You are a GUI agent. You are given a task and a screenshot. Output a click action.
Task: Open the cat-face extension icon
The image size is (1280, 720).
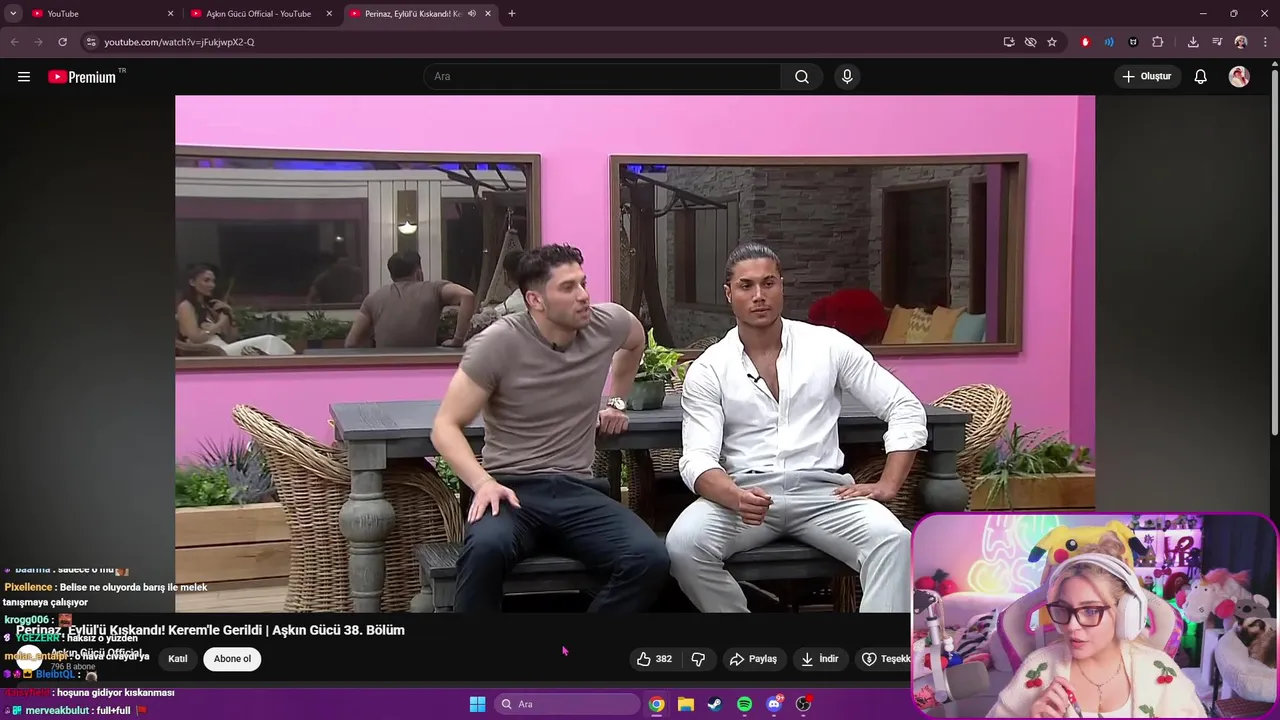(x=1133, y=42)
